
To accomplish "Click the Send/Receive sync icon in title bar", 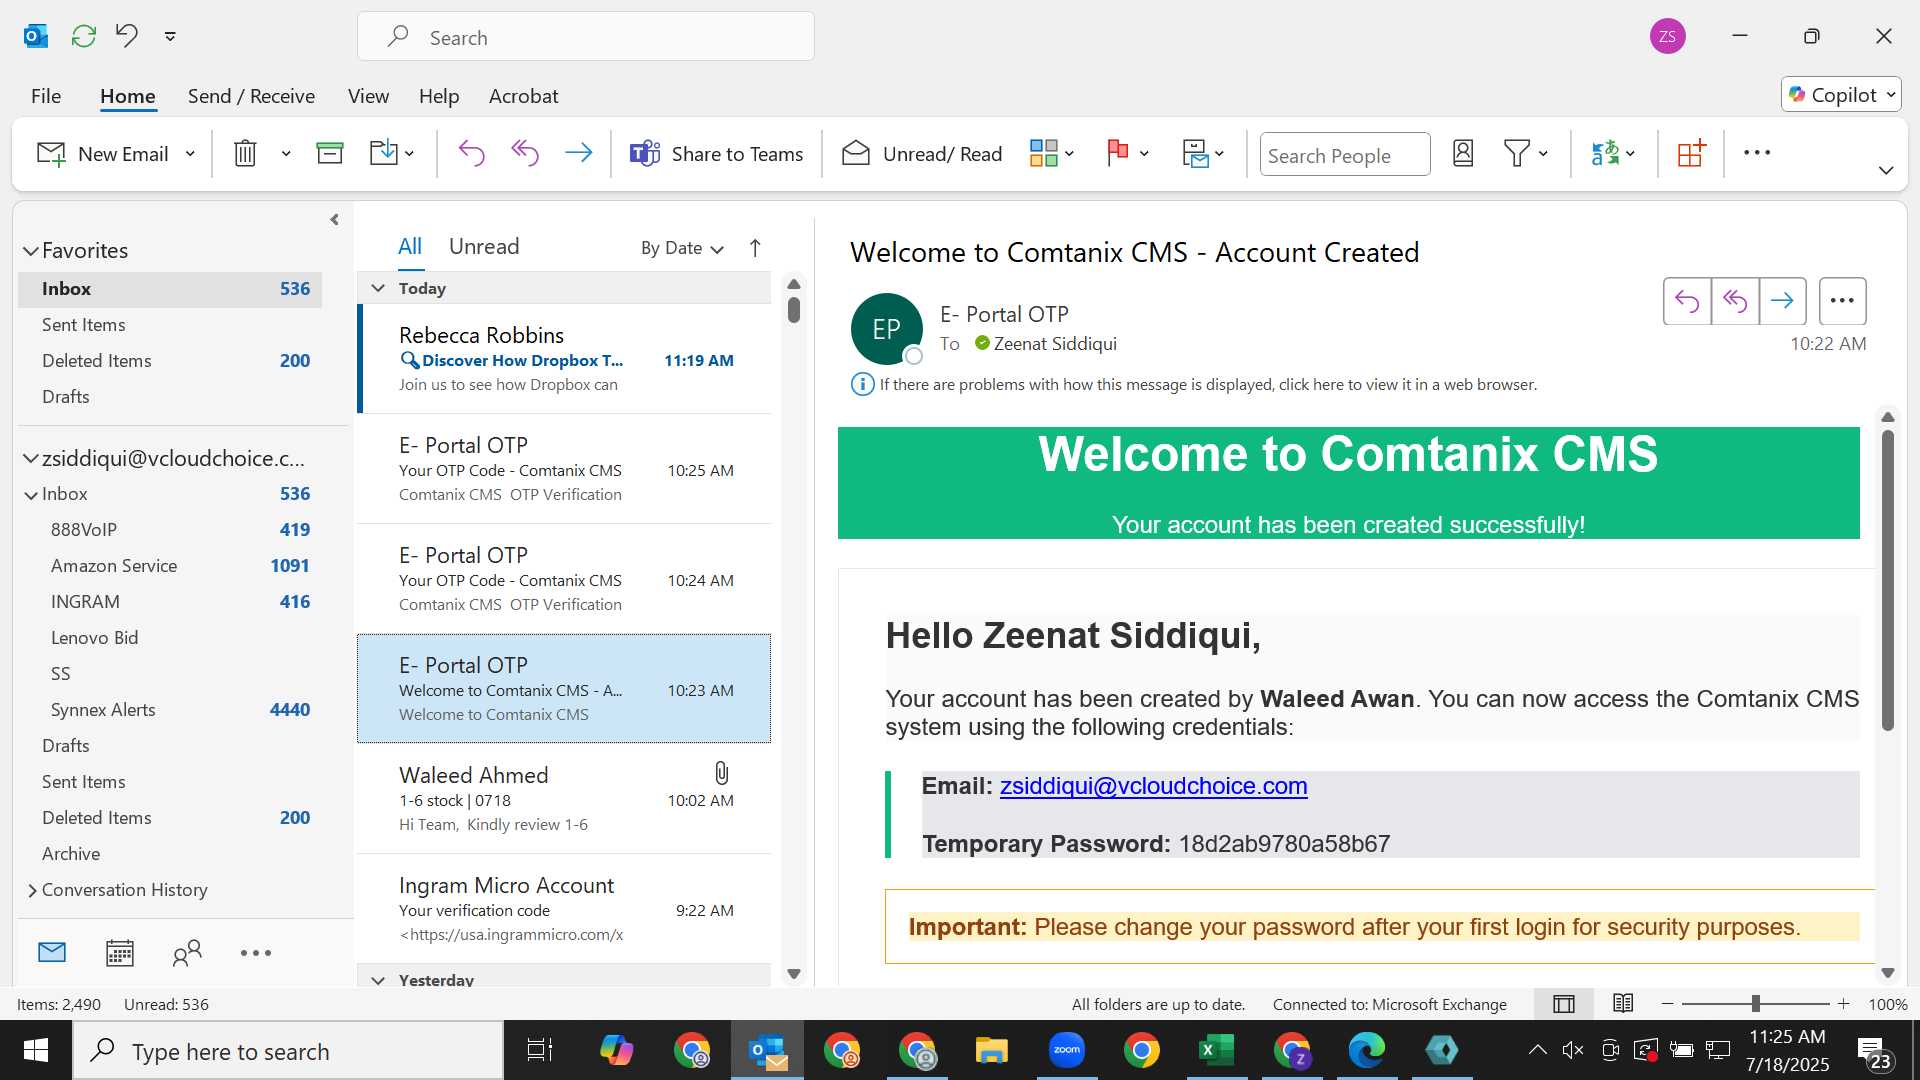I will [84, 36].
